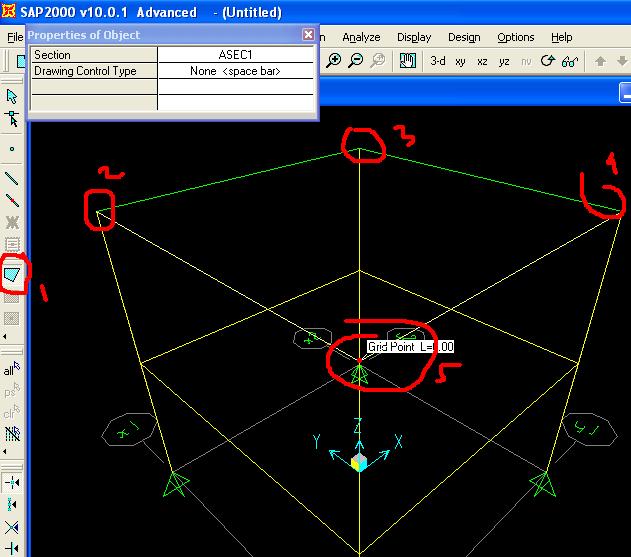
Task: Click the greyed clear selection (clr) tool
Action: pyautogui.click(x=12, y=412)
